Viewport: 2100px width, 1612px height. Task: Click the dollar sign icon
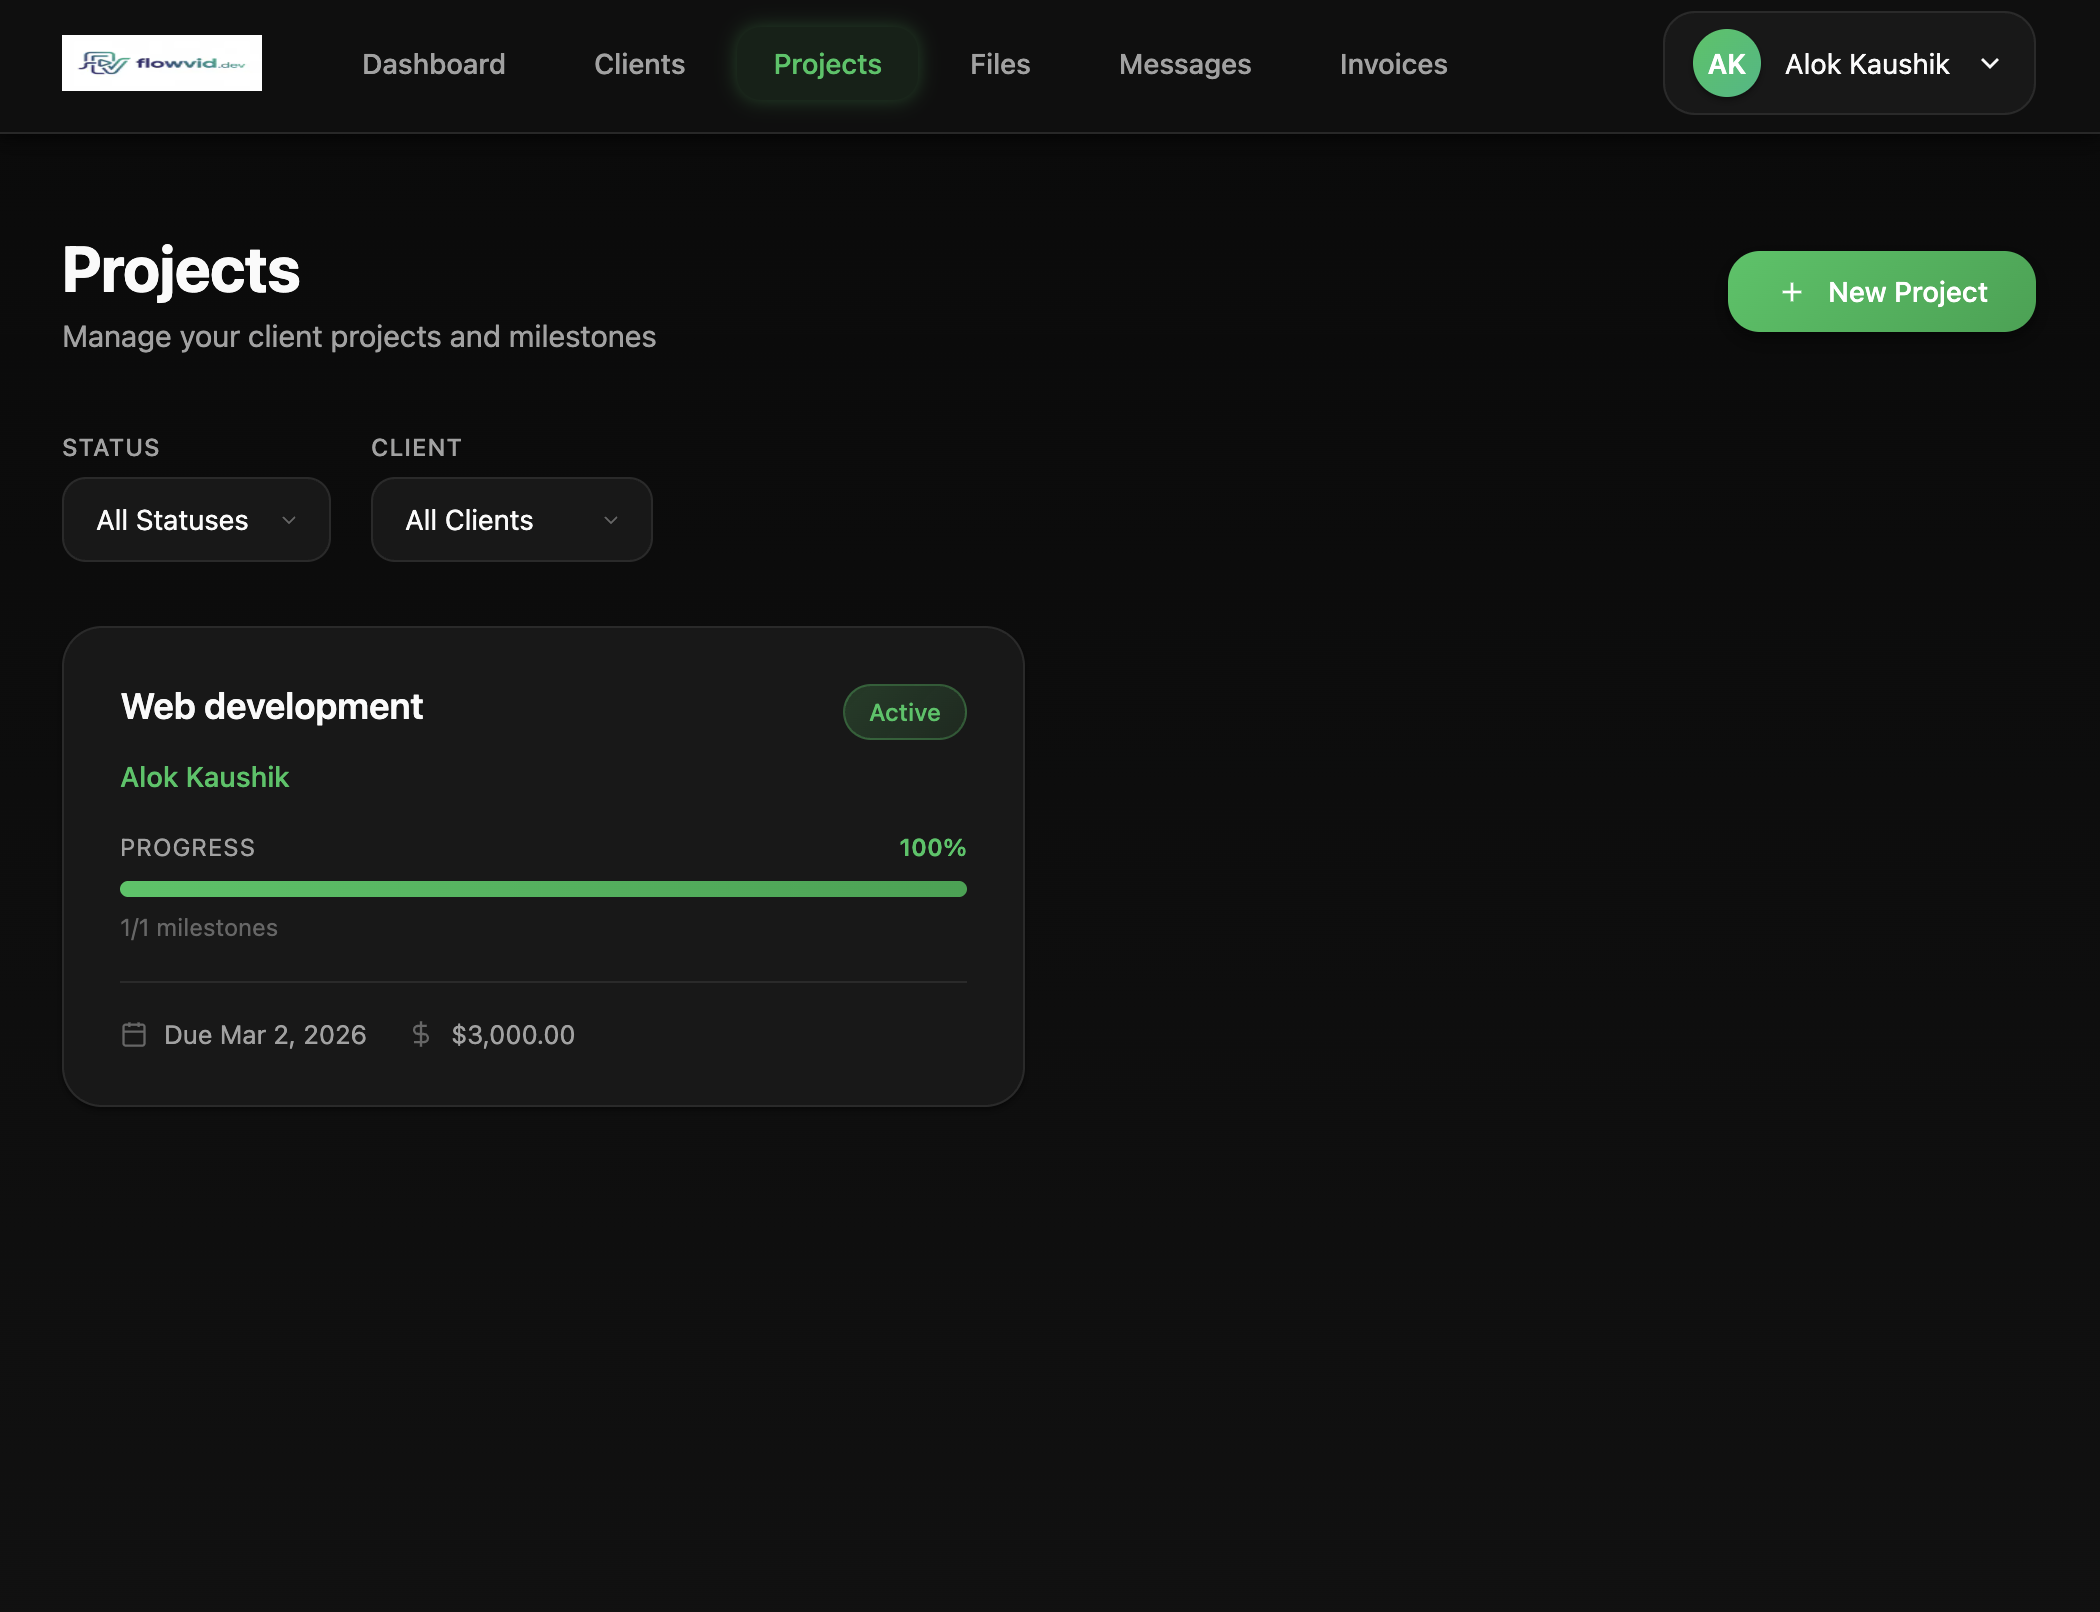[421, 1034]
